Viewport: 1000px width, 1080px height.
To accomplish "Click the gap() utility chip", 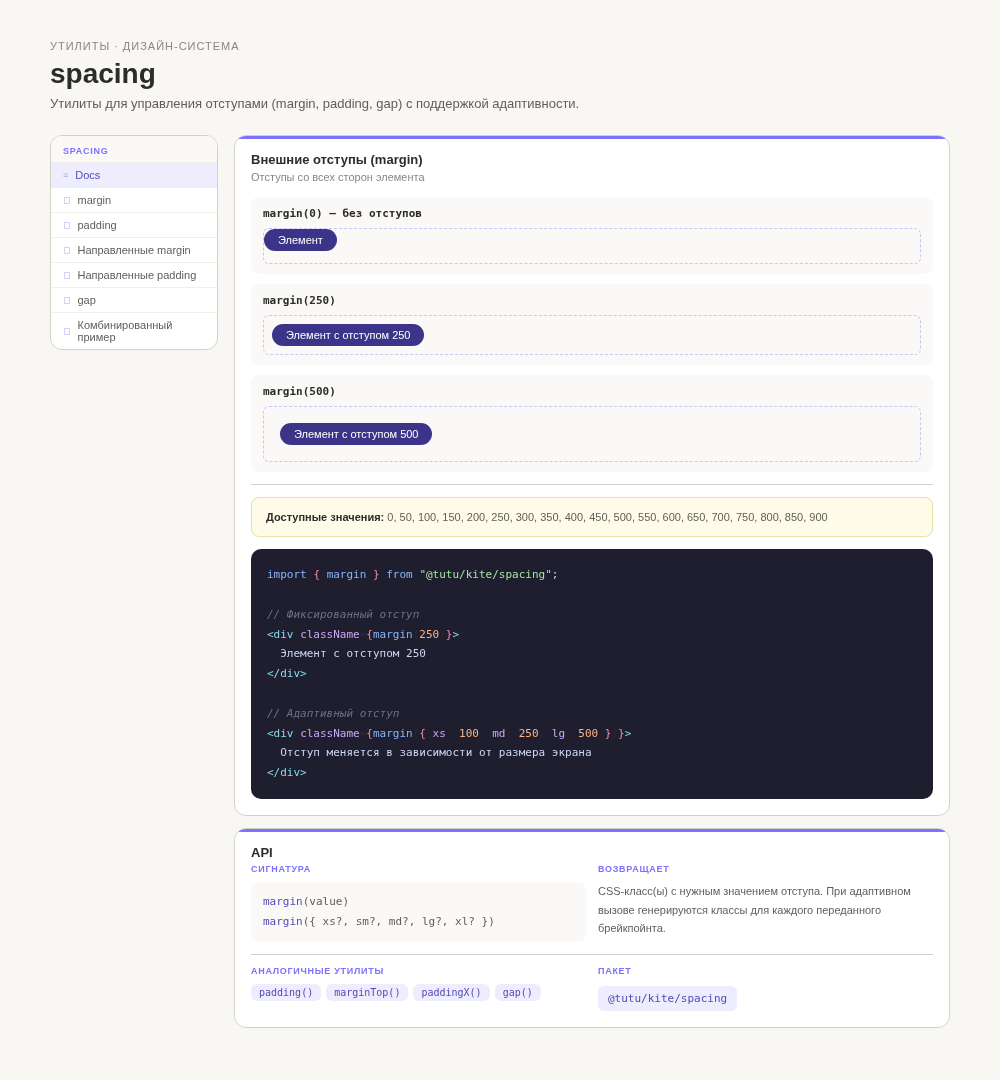I will tap(517, 993).
